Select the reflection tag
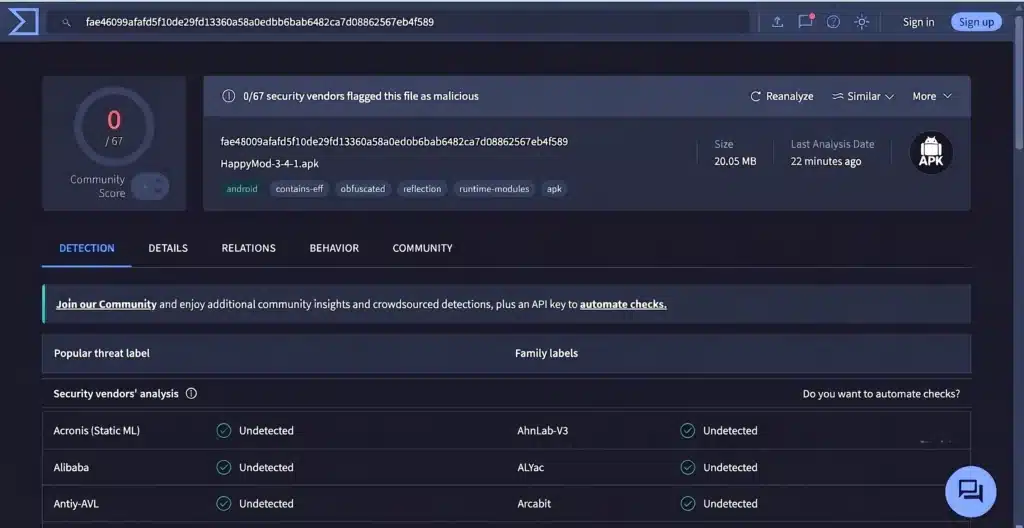Viewport: 1024px width, 528px height. click(422, 189)
